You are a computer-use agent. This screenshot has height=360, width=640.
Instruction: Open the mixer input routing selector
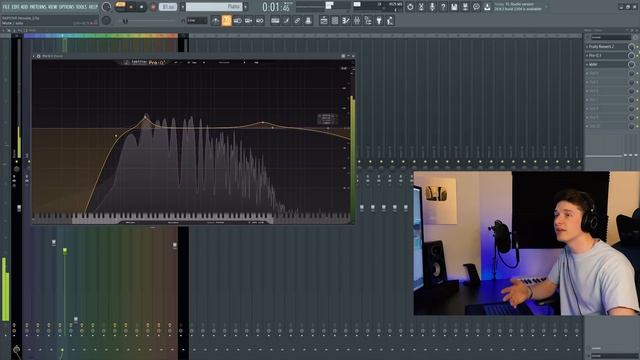click(611, 37)
